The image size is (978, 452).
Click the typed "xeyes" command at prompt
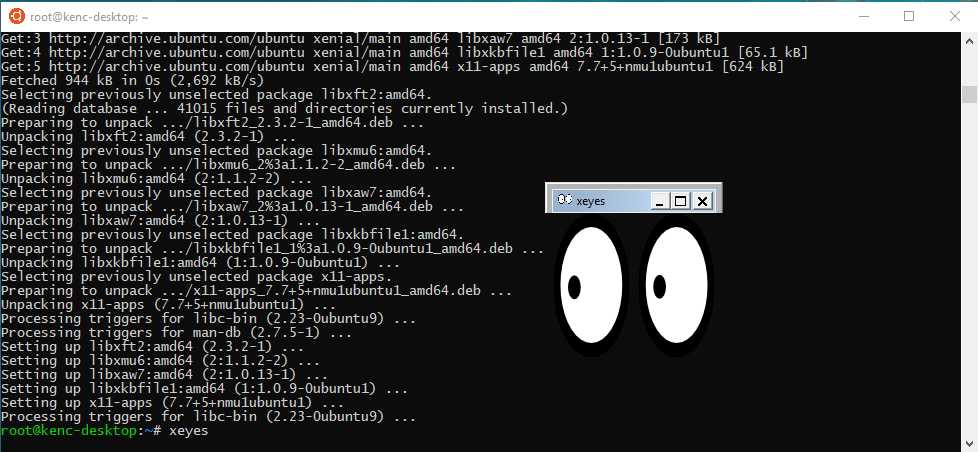click(x=188, y=431)
